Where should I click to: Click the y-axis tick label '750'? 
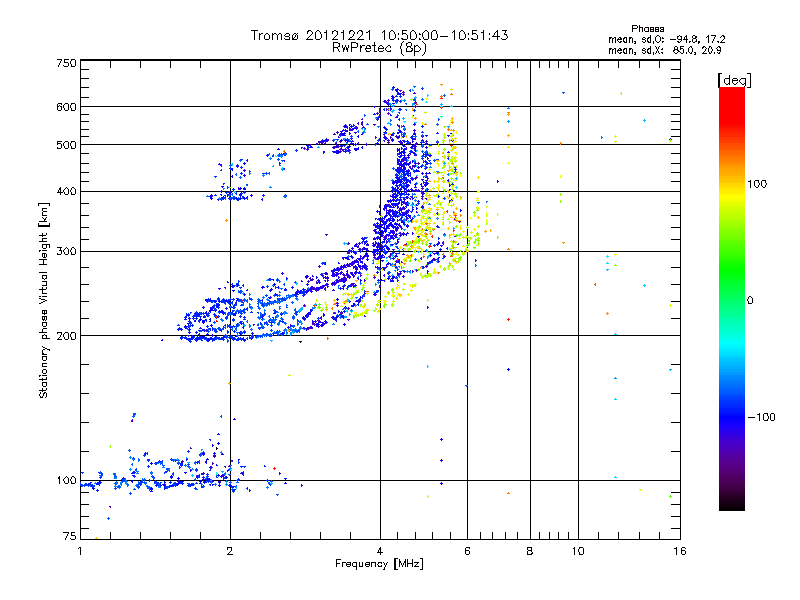66,63
